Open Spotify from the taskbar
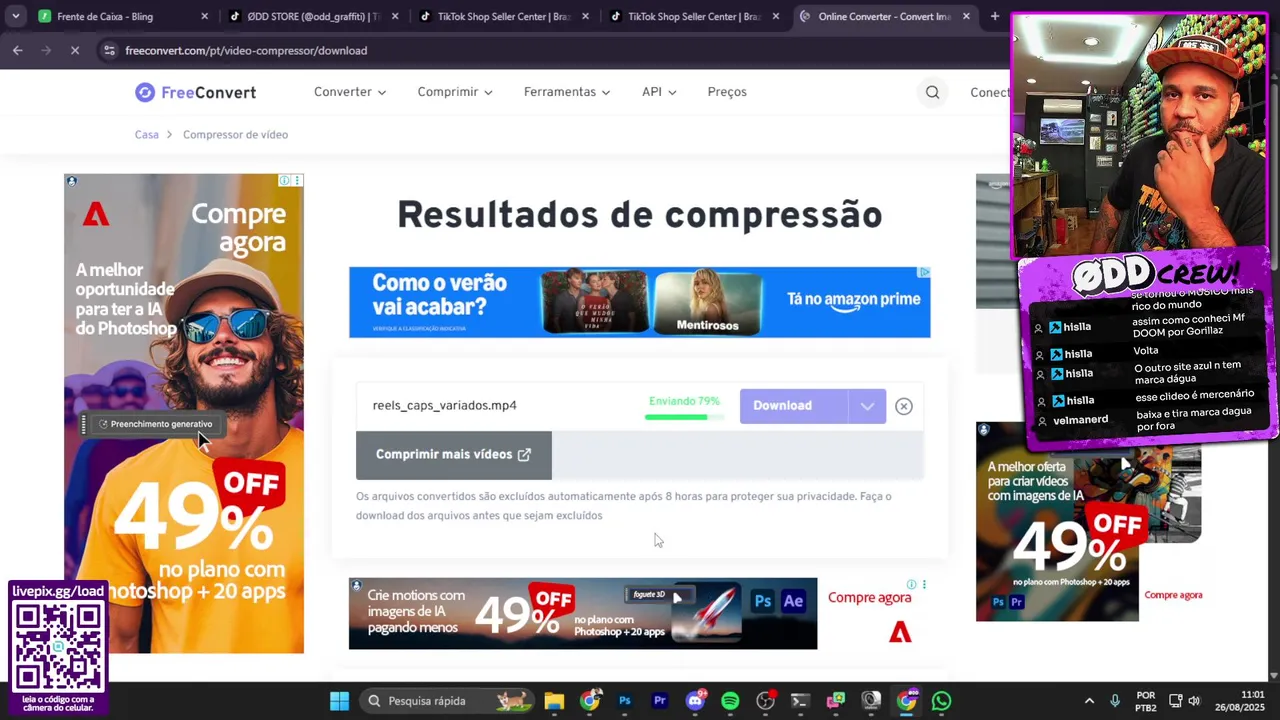This screenshot has width=1280, height=720. click(x=730, y=701)
